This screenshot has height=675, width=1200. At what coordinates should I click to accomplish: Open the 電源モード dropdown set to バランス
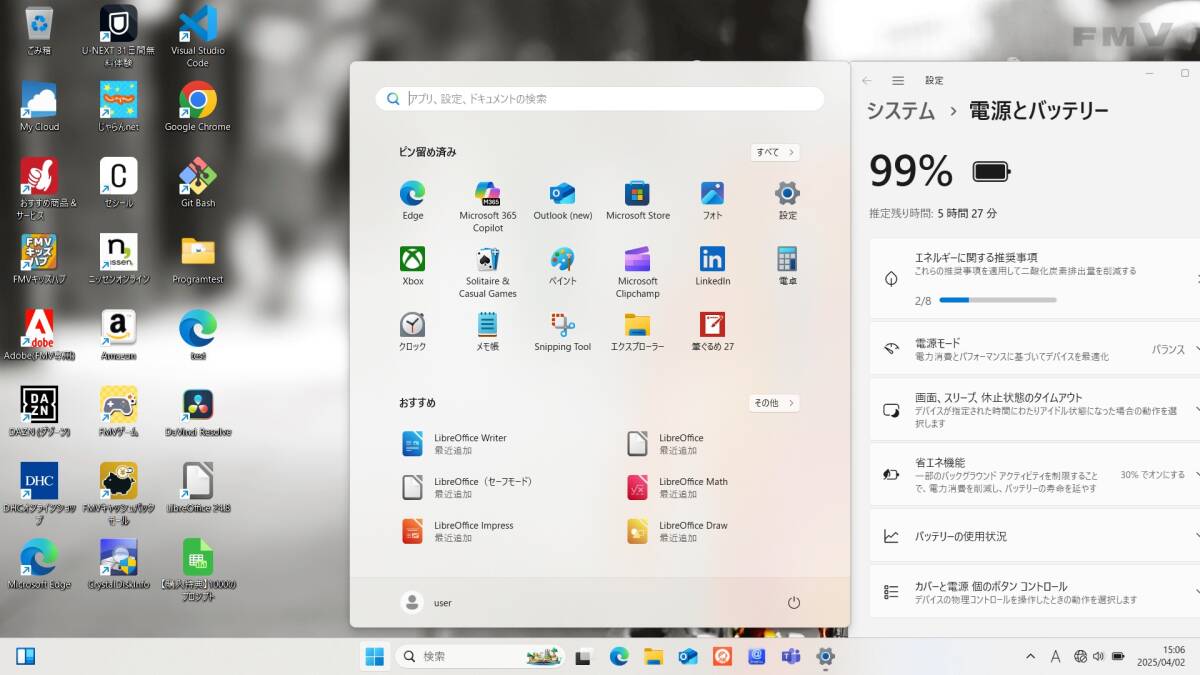point(1034,349)
